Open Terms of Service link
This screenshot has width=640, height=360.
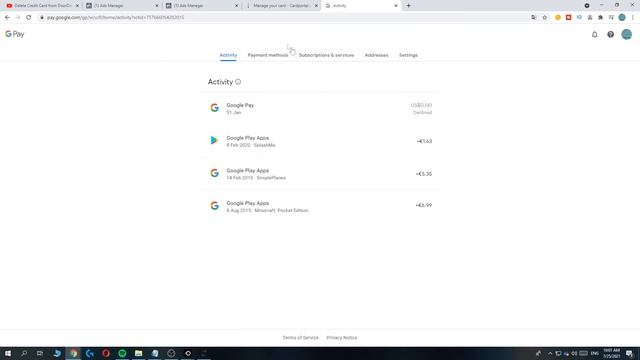tap(300, 338)
